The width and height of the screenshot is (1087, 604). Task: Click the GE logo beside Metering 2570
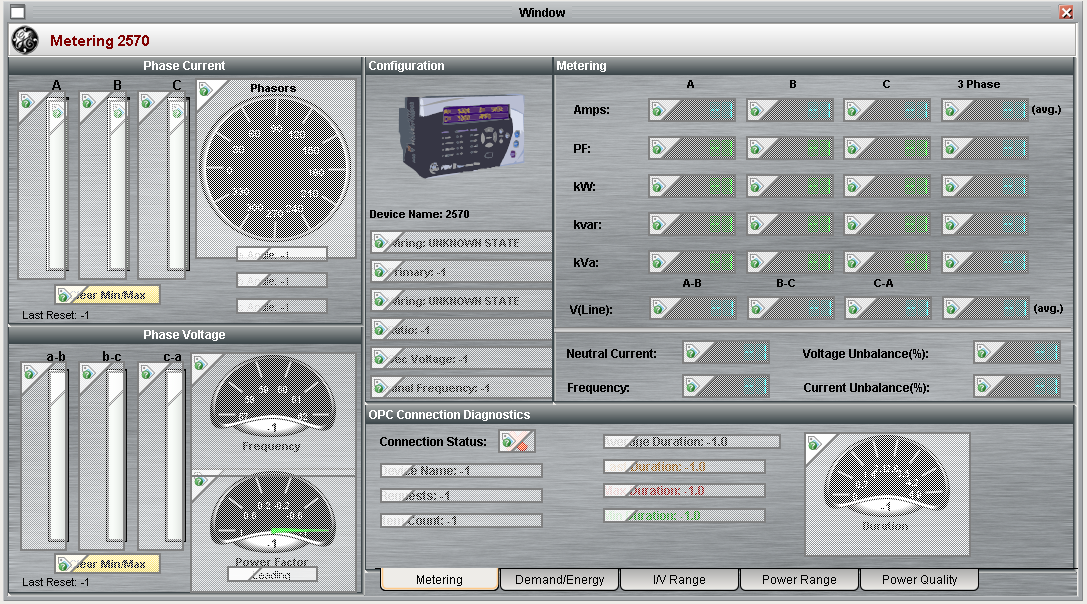[x=25, y=41]
